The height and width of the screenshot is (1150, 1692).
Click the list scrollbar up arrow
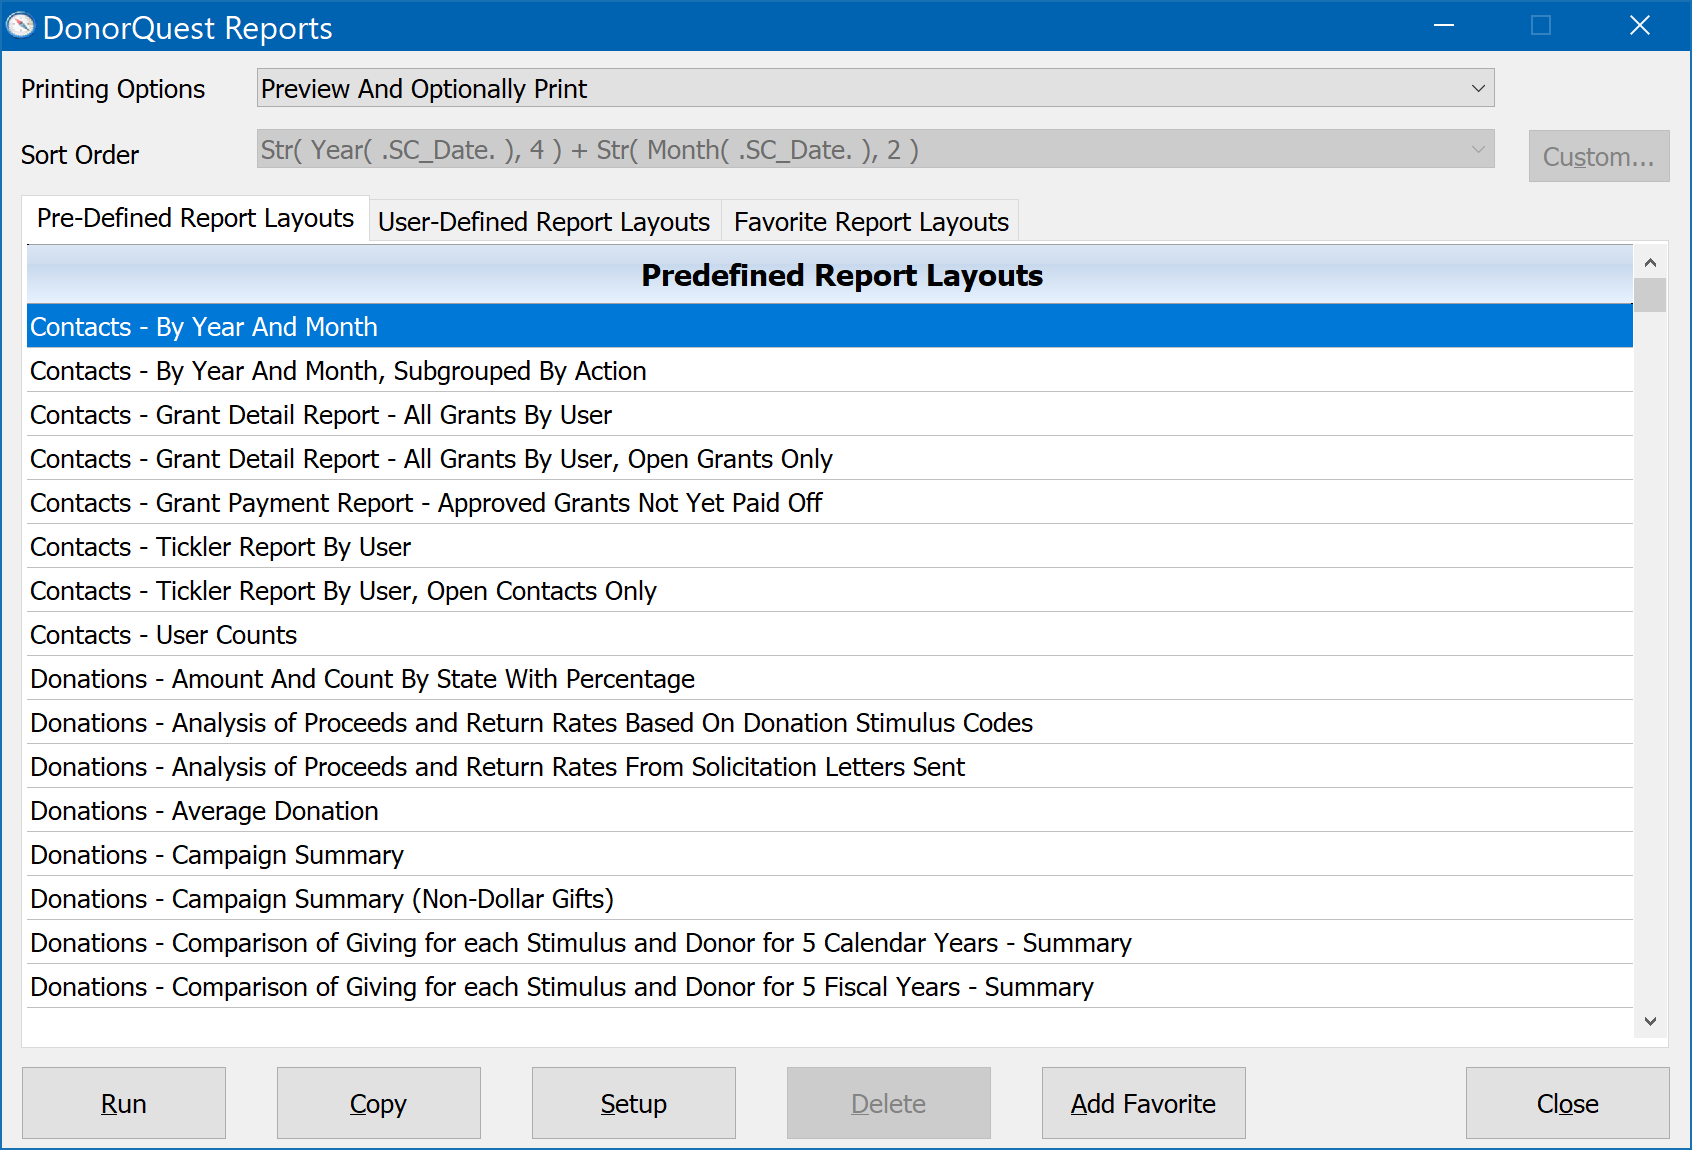[1650, 262]
